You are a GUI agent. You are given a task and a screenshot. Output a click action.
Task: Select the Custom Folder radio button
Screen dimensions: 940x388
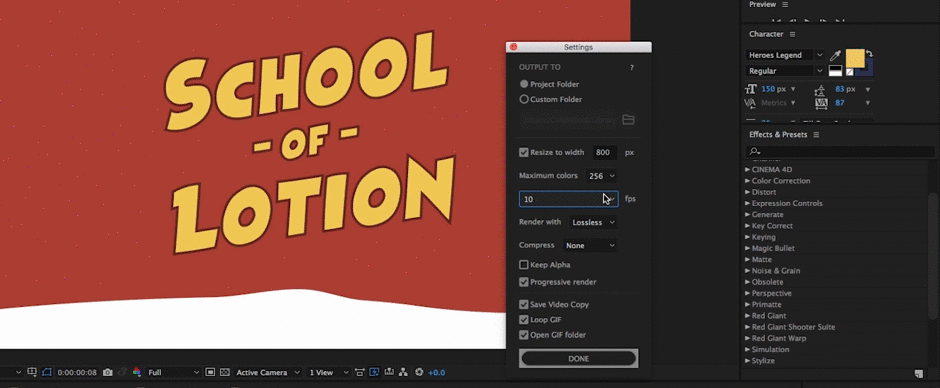(x=524, y=100)
